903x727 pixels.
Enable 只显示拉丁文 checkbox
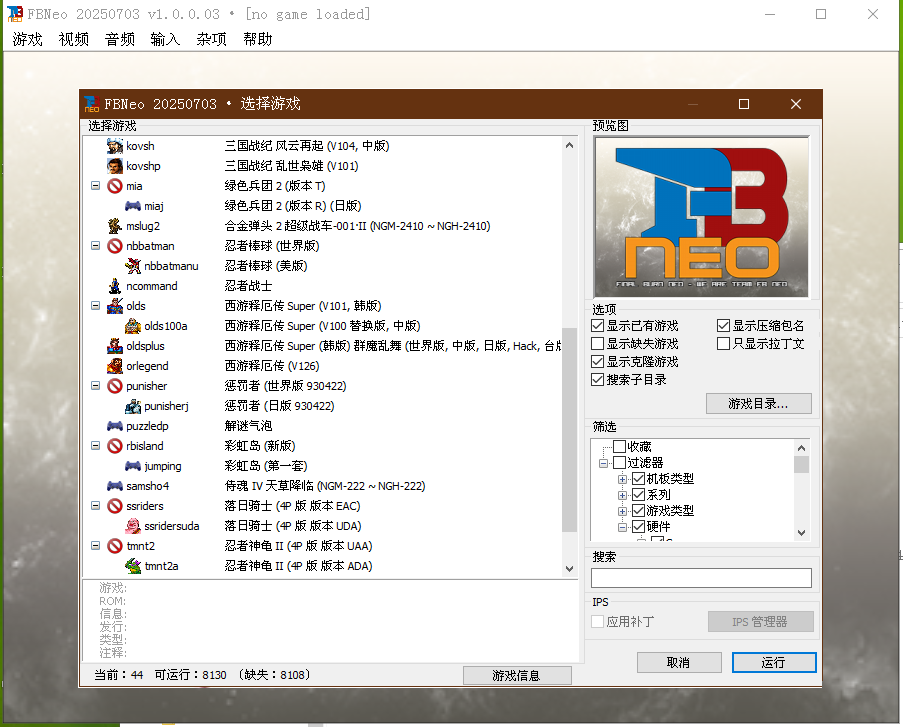pos(723,343)
